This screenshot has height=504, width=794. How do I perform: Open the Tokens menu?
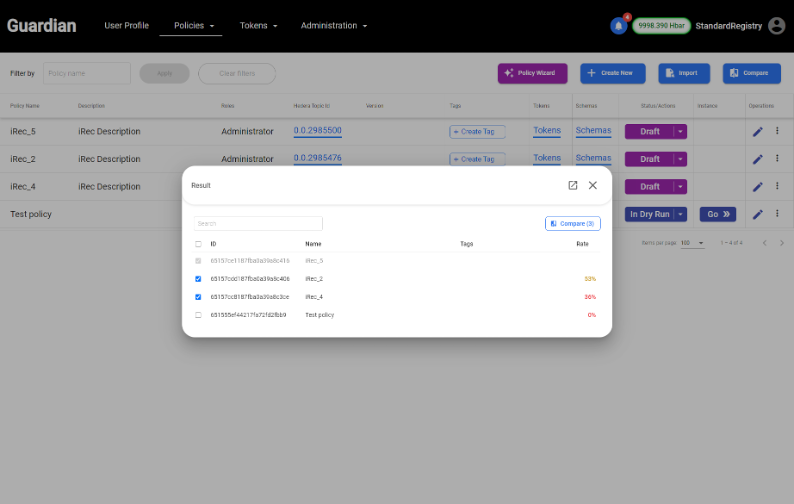tap(258, 26)
